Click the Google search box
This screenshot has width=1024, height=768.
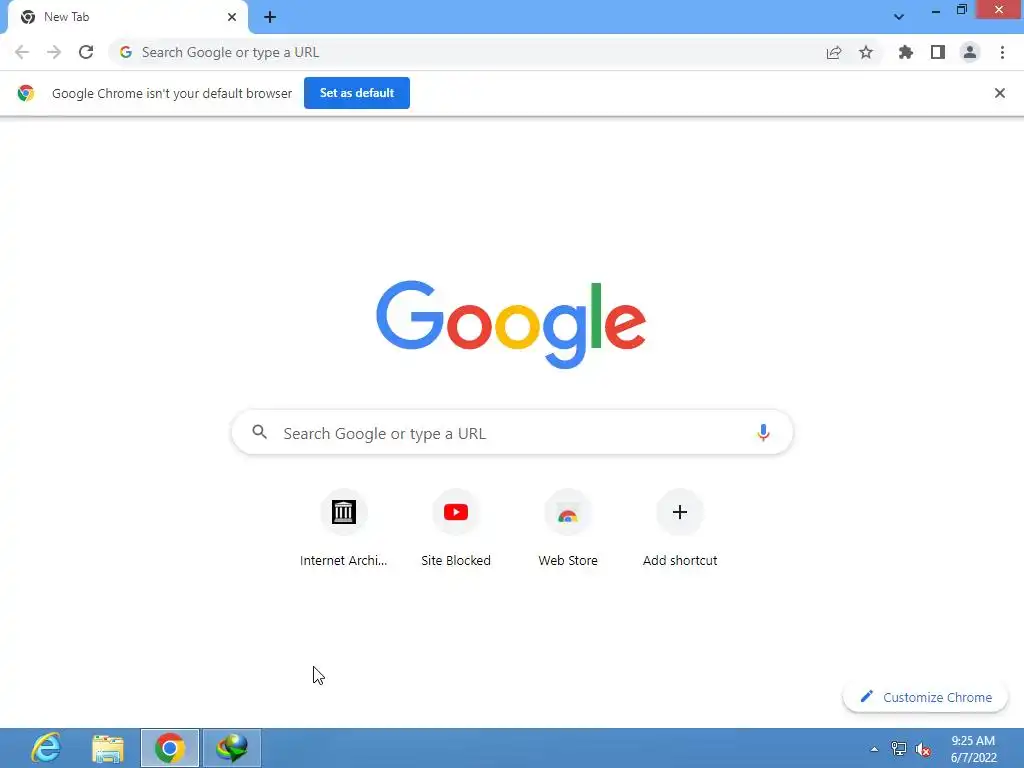point(512,432)
